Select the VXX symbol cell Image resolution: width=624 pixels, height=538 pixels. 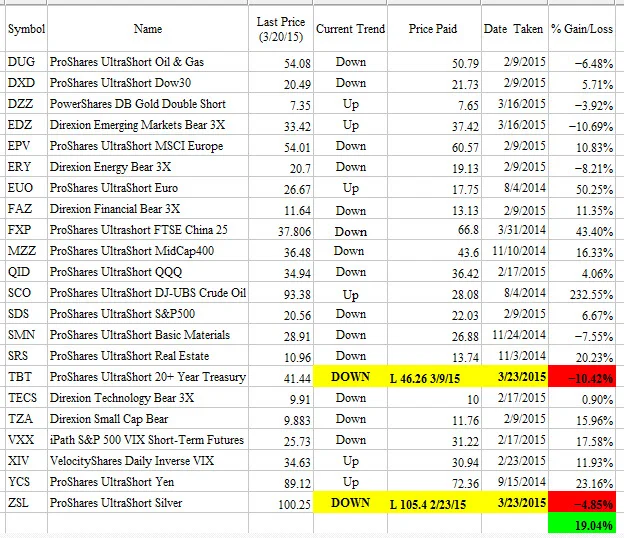(26, 440)
